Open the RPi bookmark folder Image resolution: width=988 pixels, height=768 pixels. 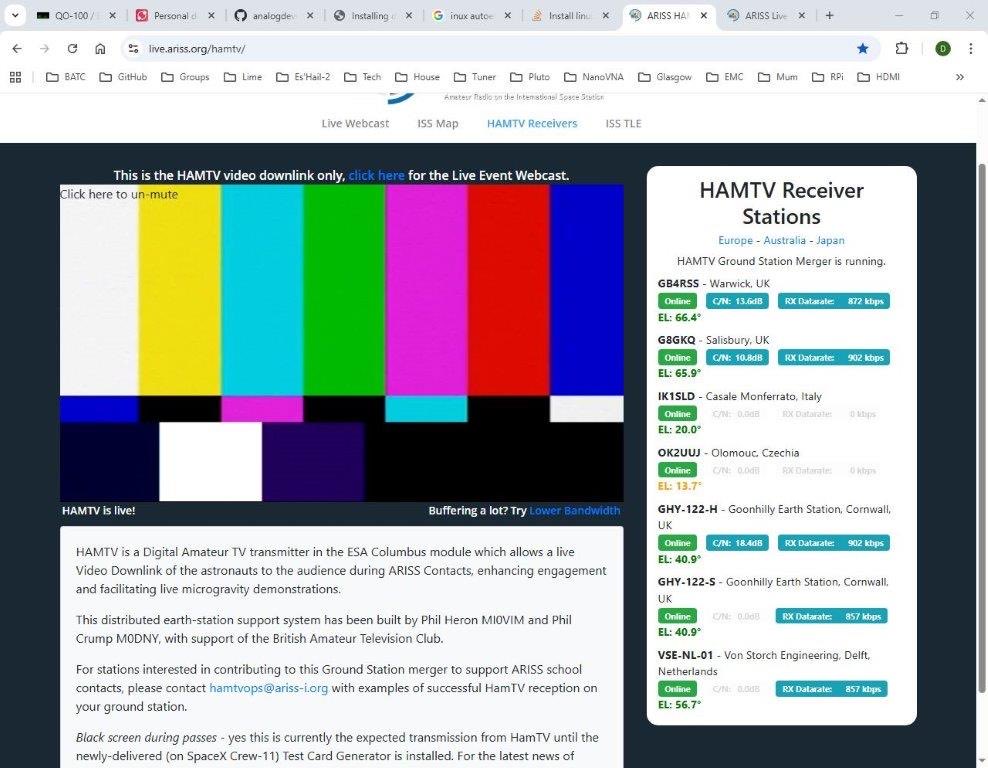tap(828, 77)
